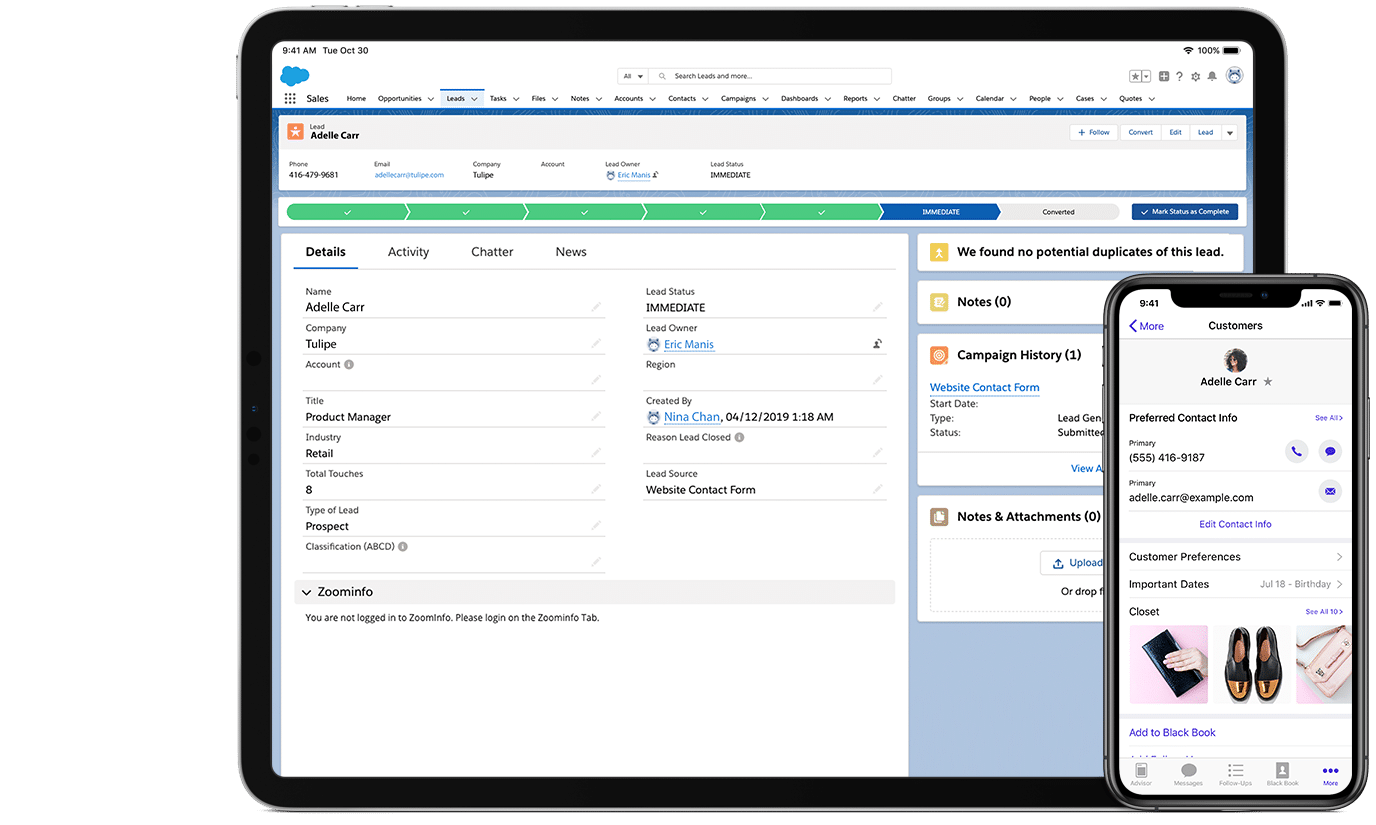Expand the Accounts nav dropdown chevron
This screenshot has width=1376, height=825.
point(652,99)
